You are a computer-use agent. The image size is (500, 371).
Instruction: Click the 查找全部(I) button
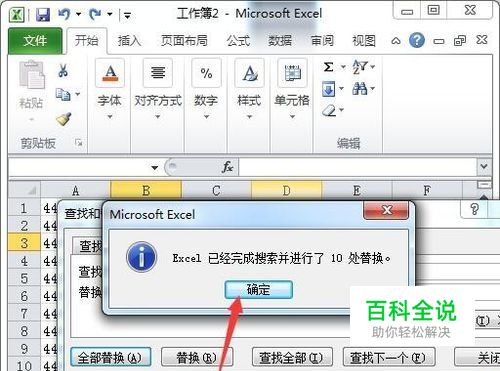pyautogui.click(x=292, y=358)
